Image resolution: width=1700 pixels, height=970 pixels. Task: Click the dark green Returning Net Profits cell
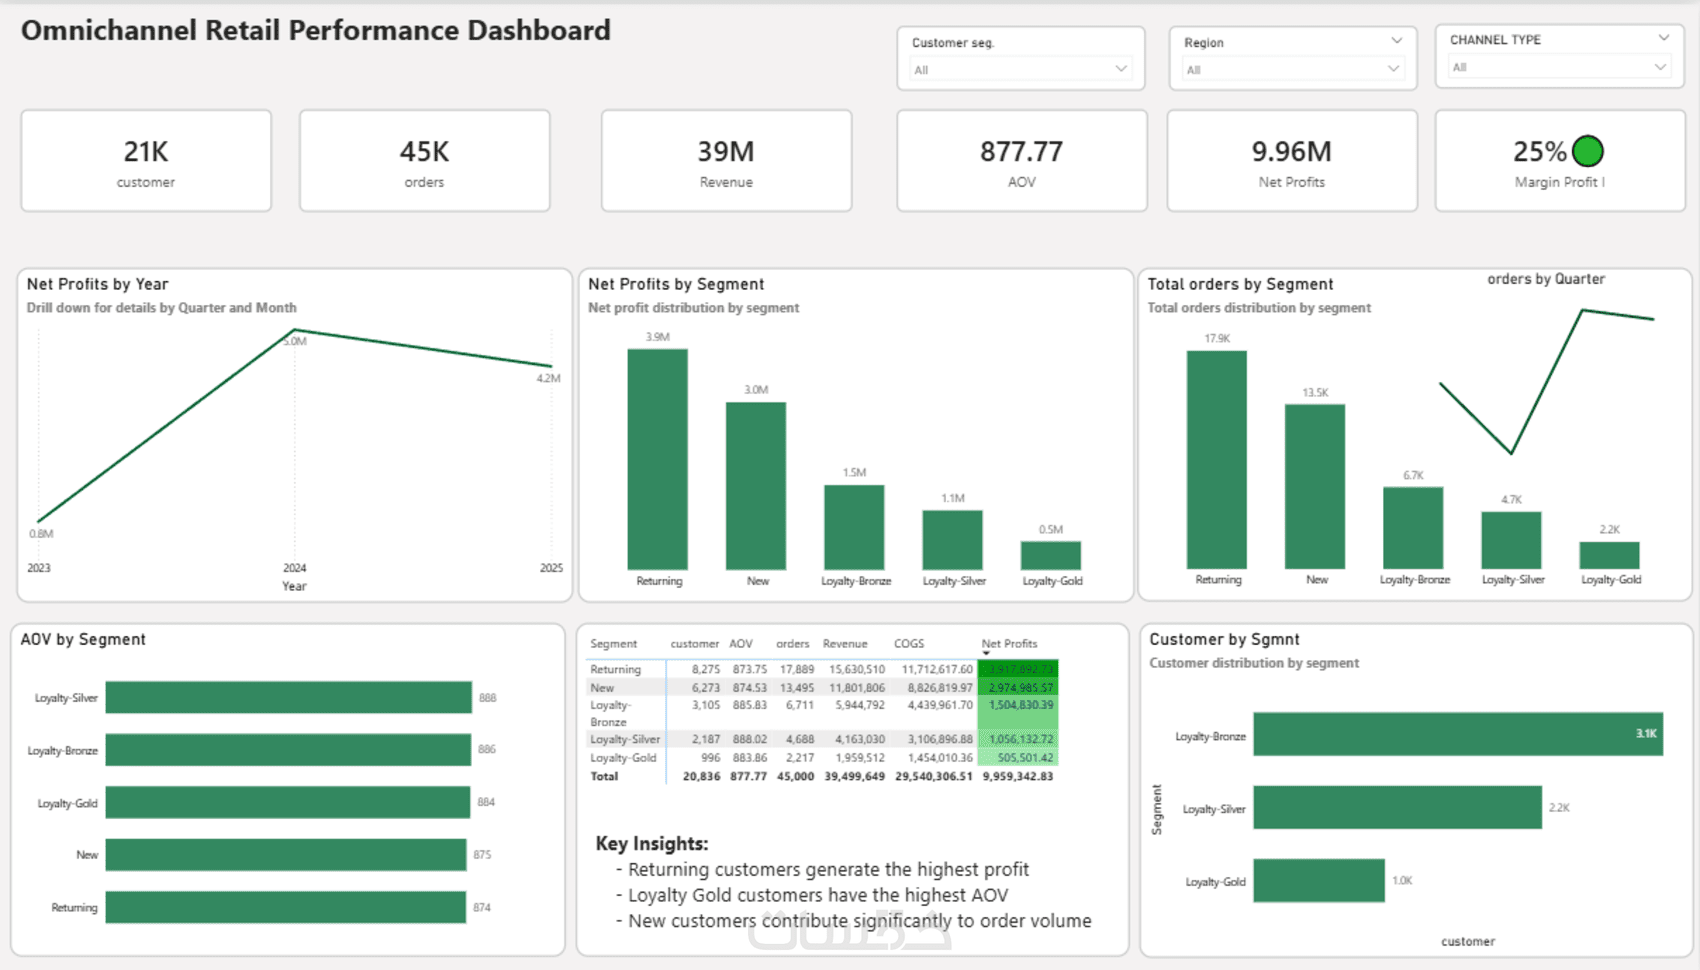[x=1018, y=669]
